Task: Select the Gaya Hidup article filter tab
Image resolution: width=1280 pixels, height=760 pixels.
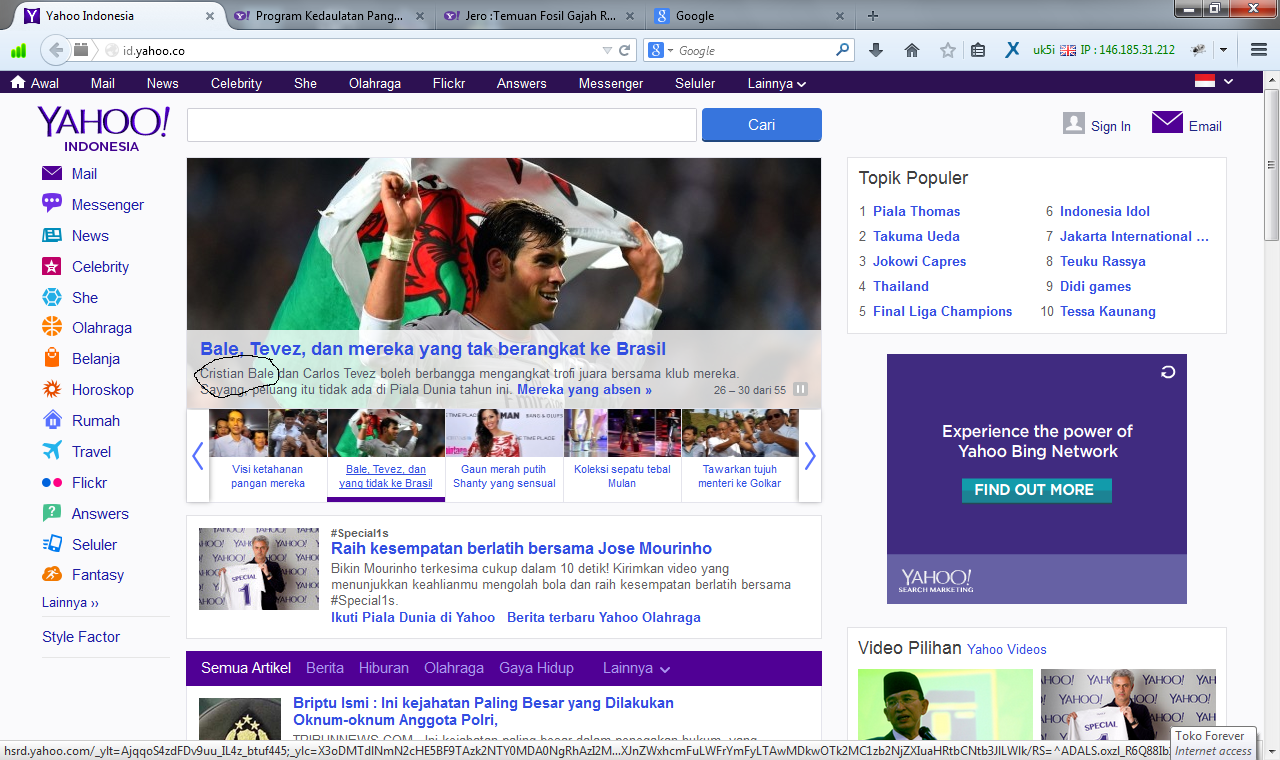Action: point(536,668)
